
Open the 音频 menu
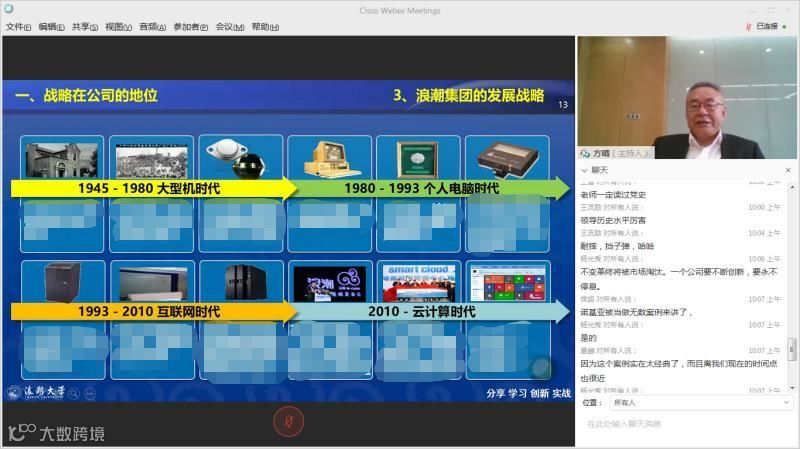coord(152,27)
